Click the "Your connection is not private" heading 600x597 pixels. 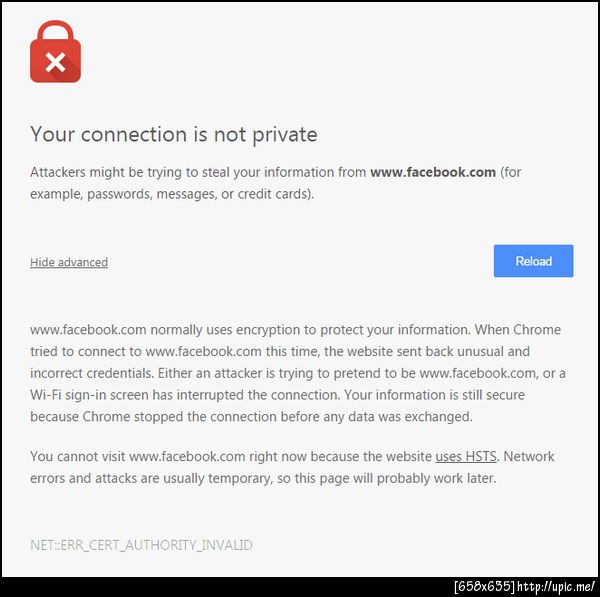point(173,134)
